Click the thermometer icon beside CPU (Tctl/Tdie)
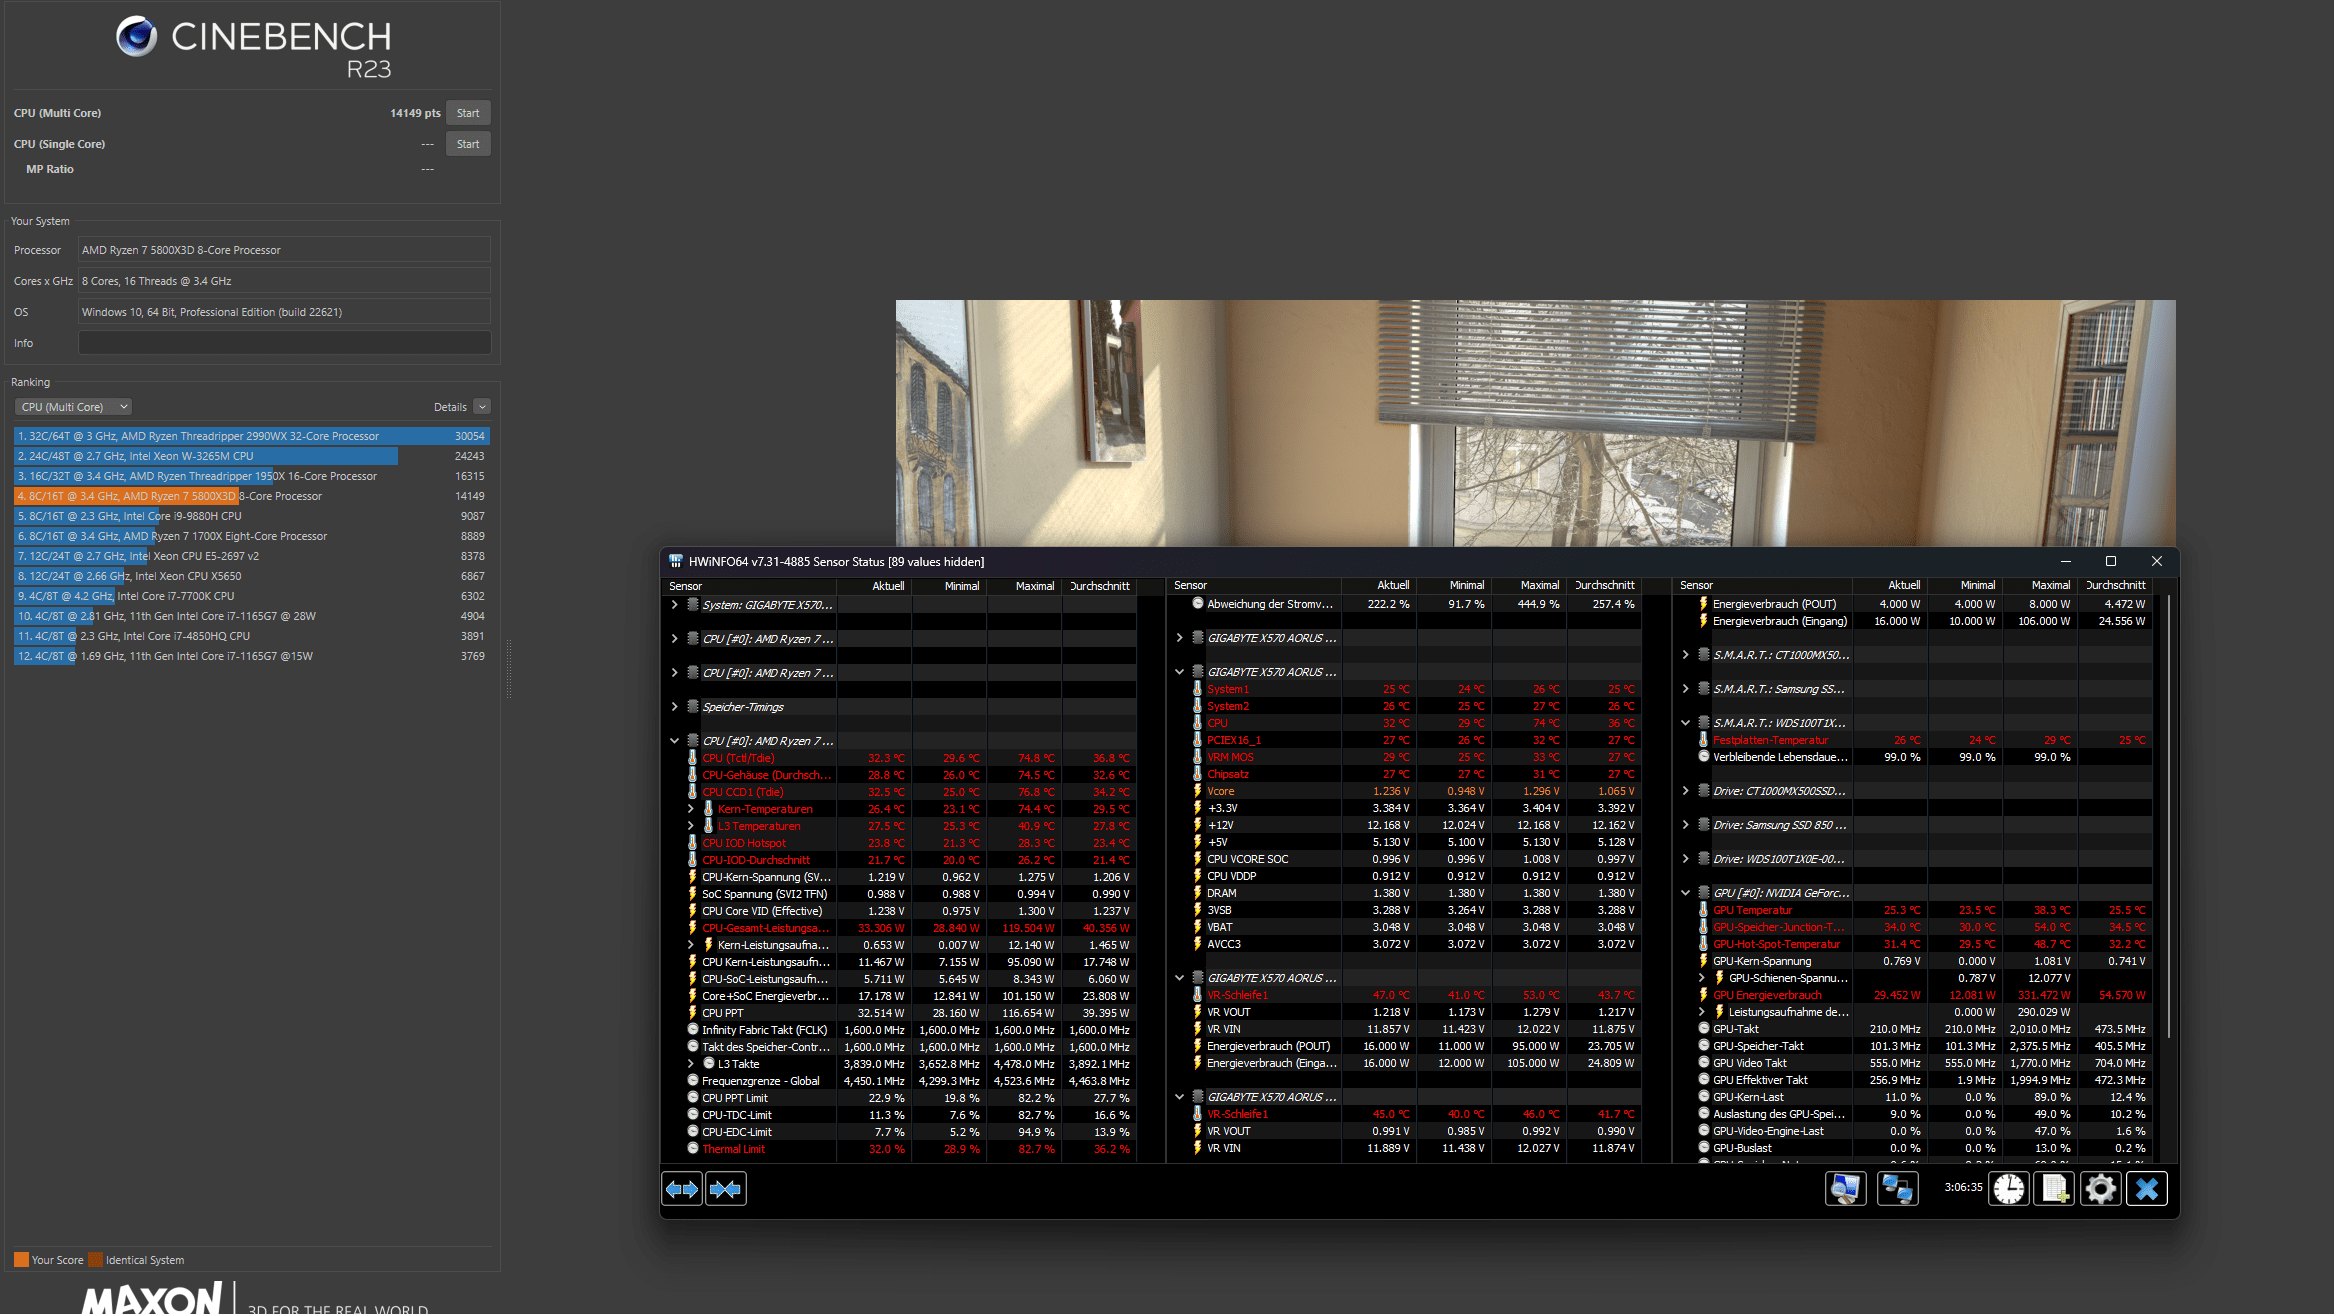Viewport: 2334px width, 1314px height. [x=692, y=758]
